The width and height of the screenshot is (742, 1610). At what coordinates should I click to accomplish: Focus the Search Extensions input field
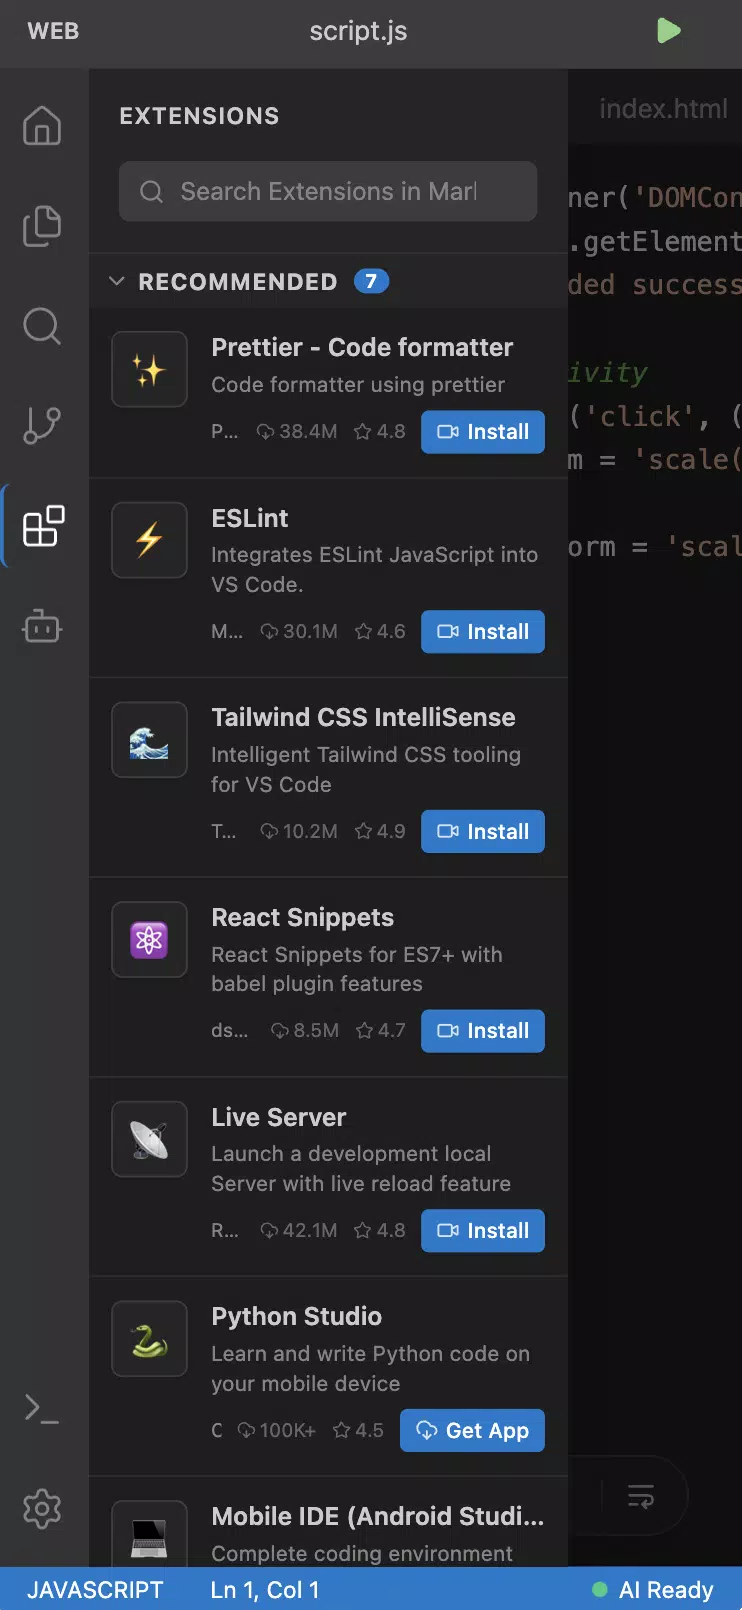[328, 191]
